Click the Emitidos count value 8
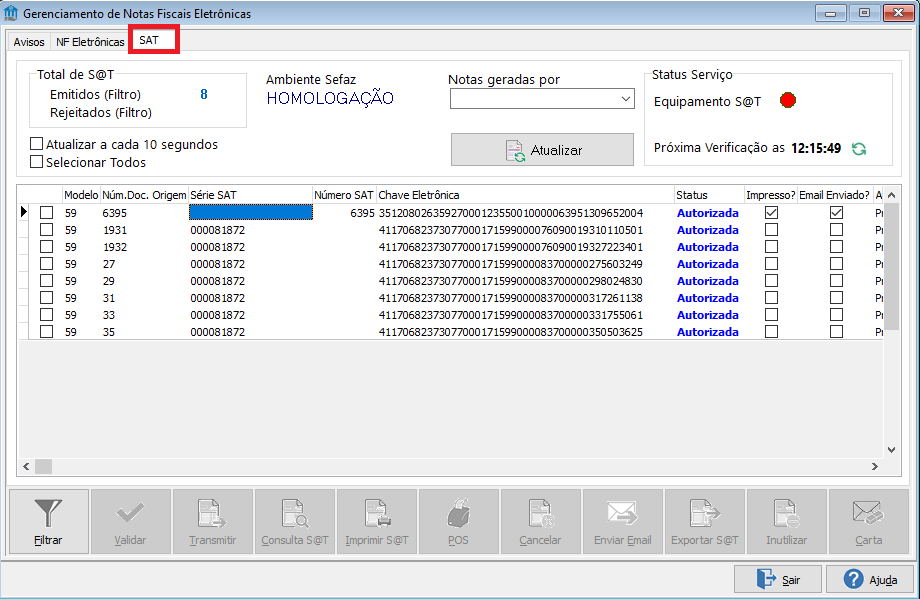This screenshot has height=599, width=920. (x=204, y=94)
